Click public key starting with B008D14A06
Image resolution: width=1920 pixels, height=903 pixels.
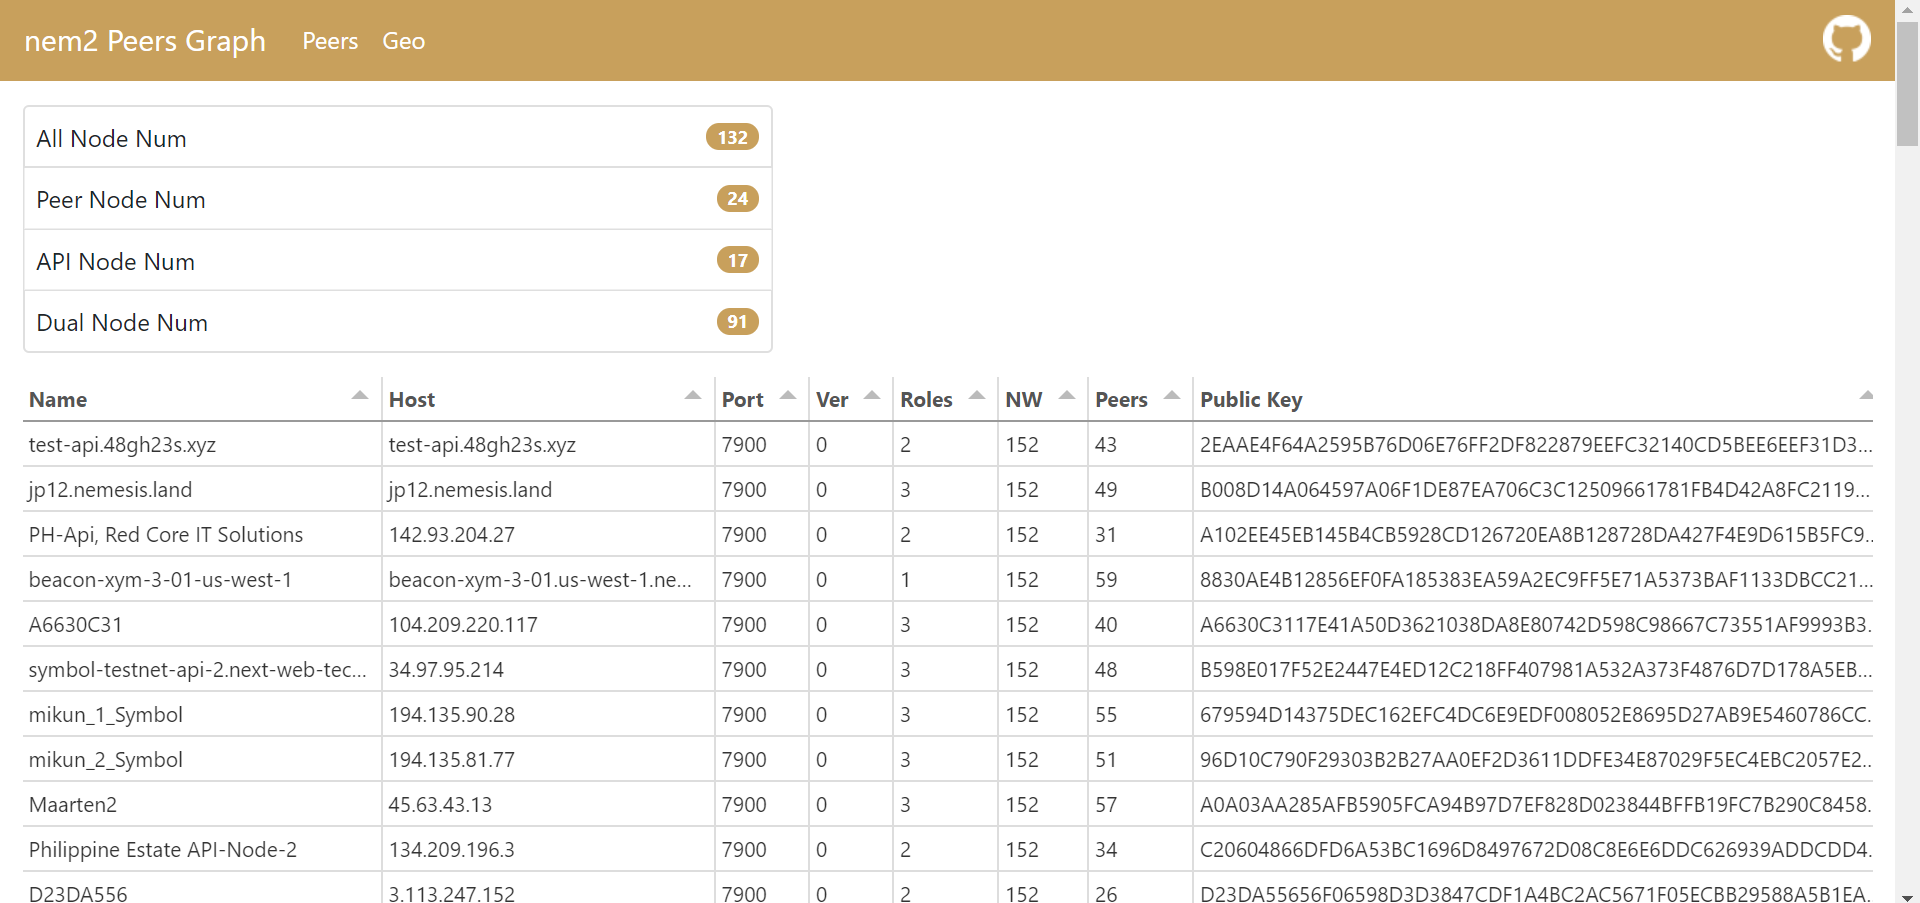(x=1533, y=489)
